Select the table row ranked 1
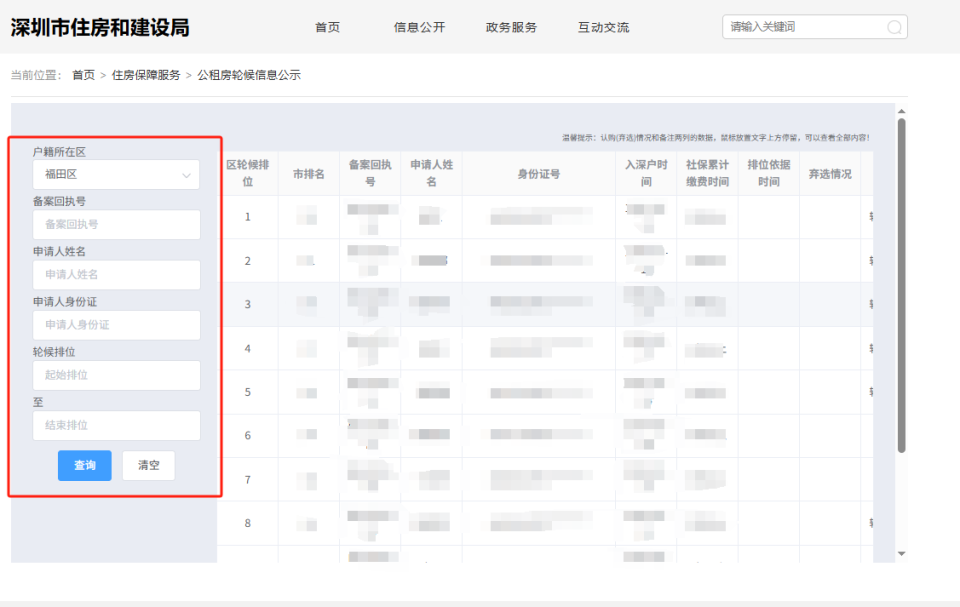 [x=545, y=217]
